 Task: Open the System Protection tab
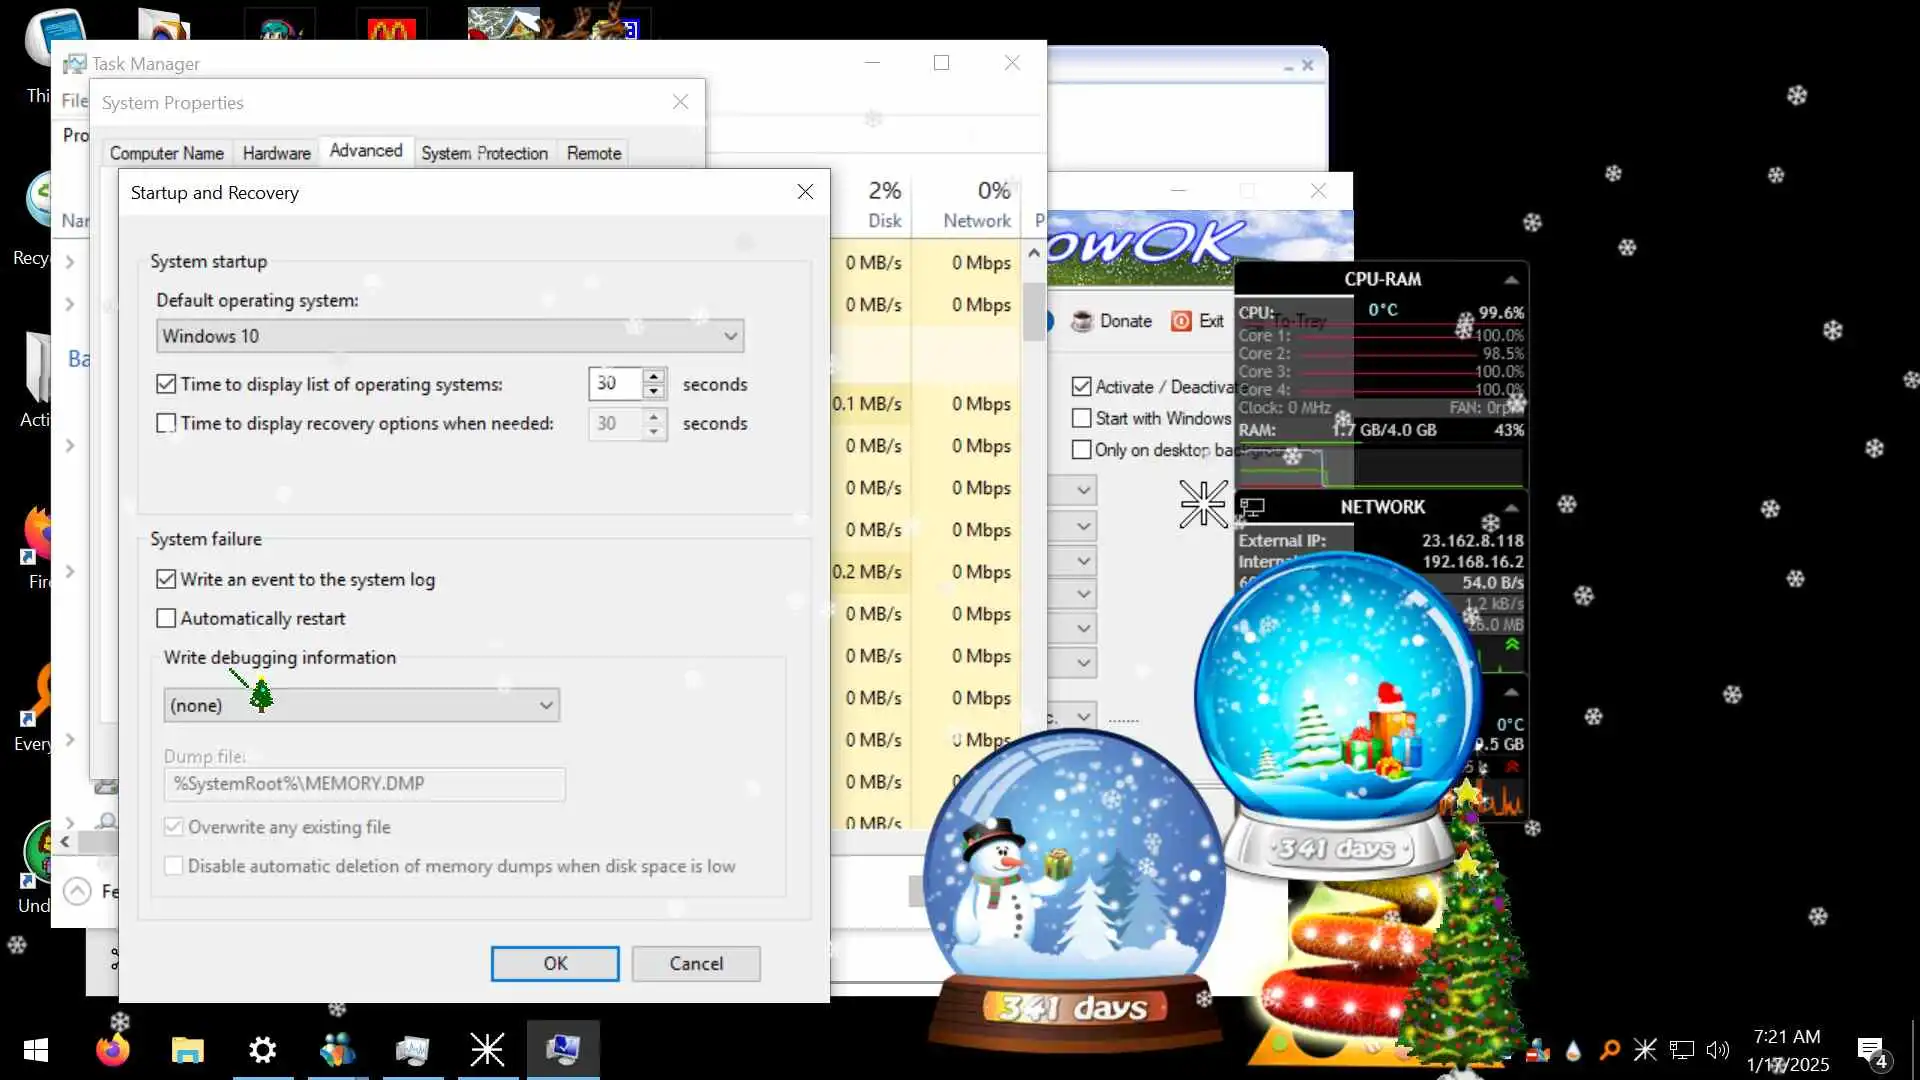484,153
